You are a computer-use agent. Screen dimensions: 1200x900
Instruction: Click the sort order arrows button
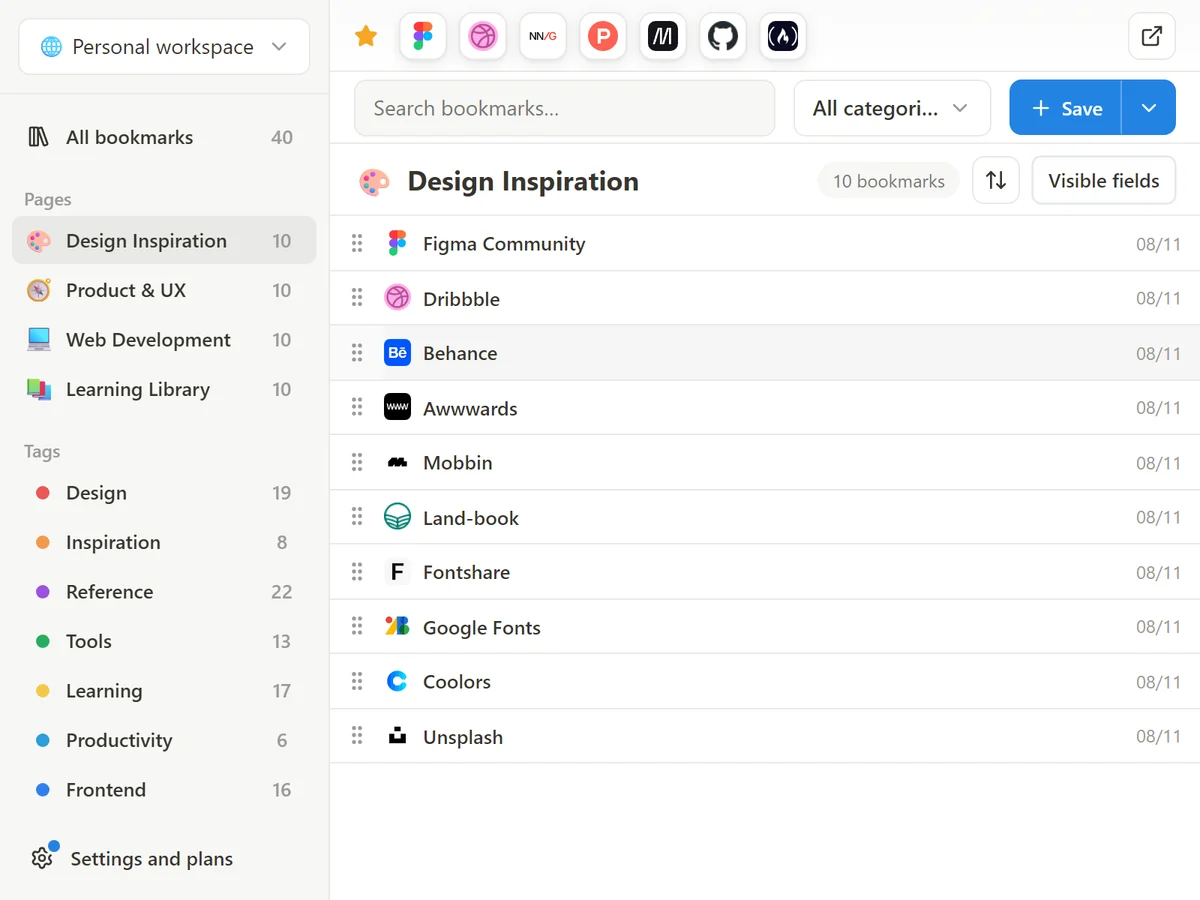(x=996, y=181)
